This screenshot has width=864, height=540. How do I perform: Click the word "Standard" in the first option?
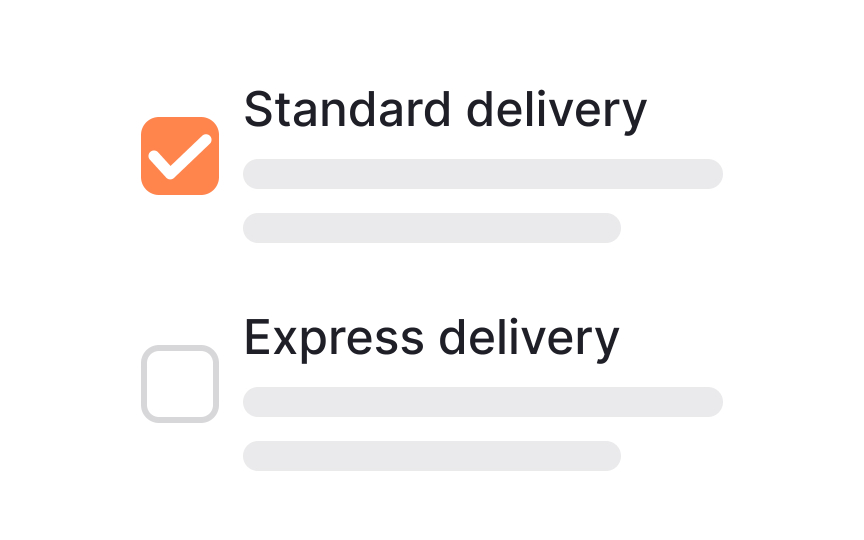pyautogui.click(x=348, y=109)
